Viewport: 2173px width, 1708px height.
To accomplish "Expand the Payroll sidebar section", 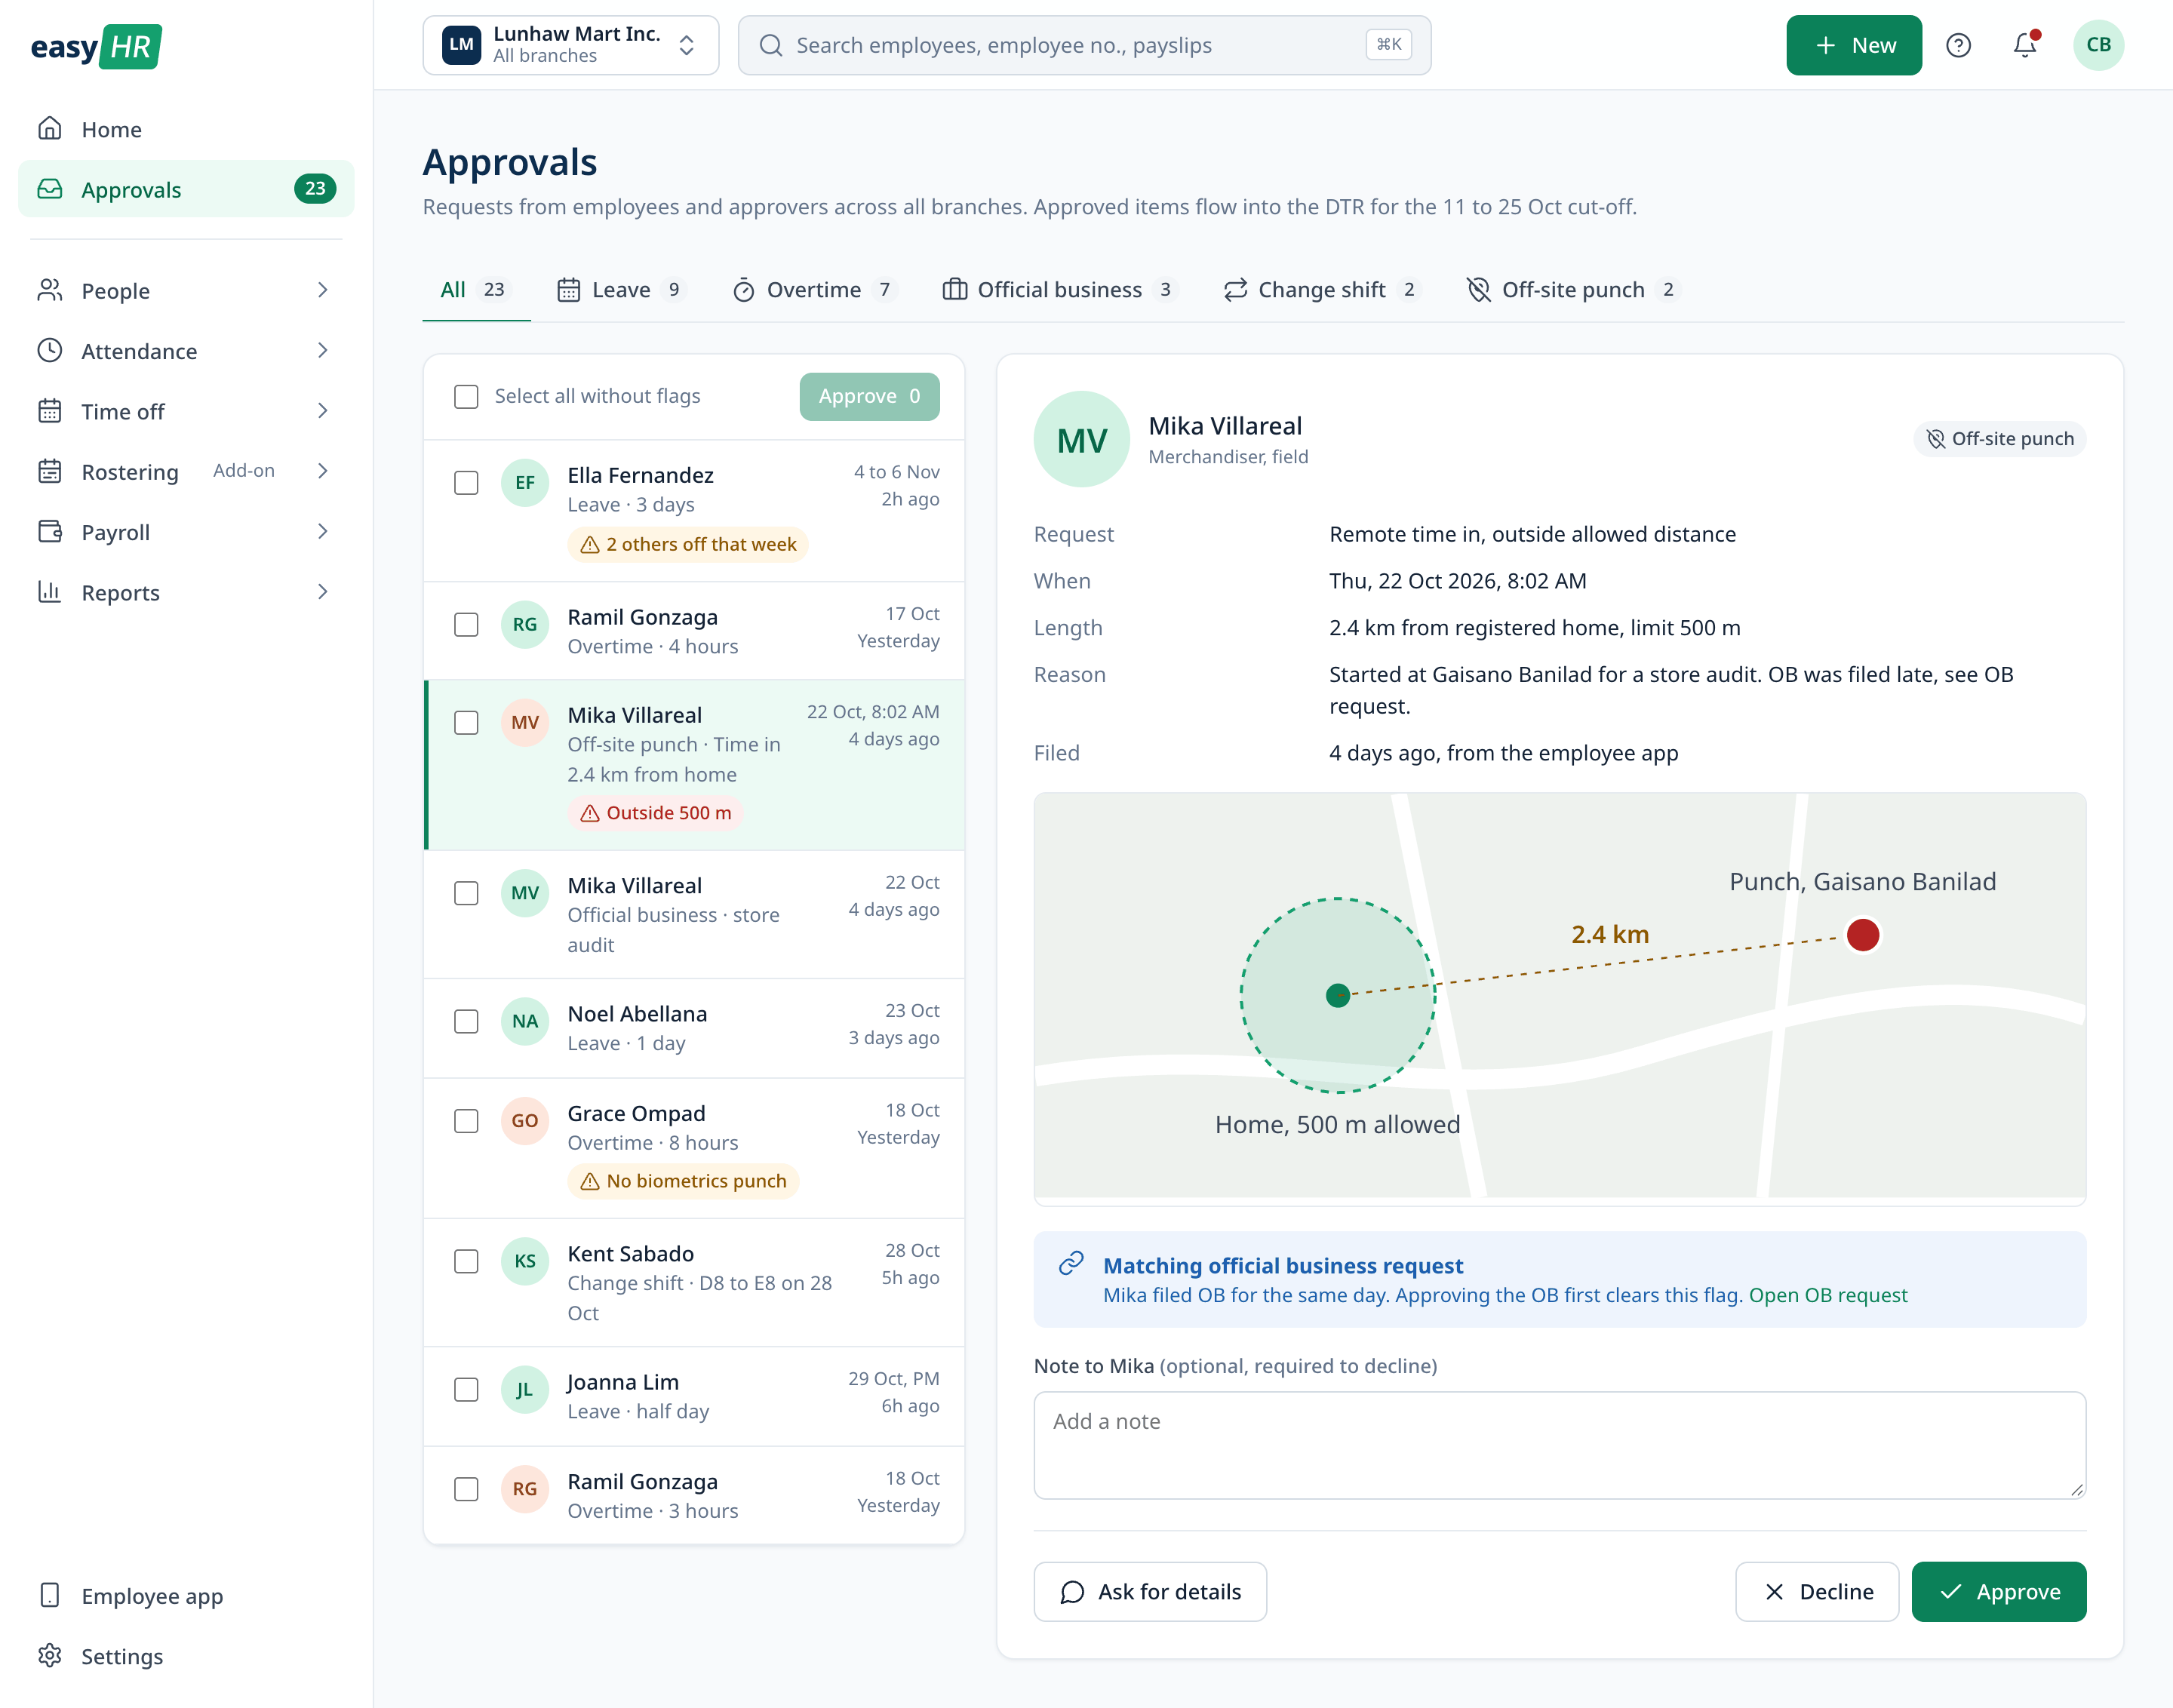I will pyautogui.click(x=186, y=532).
